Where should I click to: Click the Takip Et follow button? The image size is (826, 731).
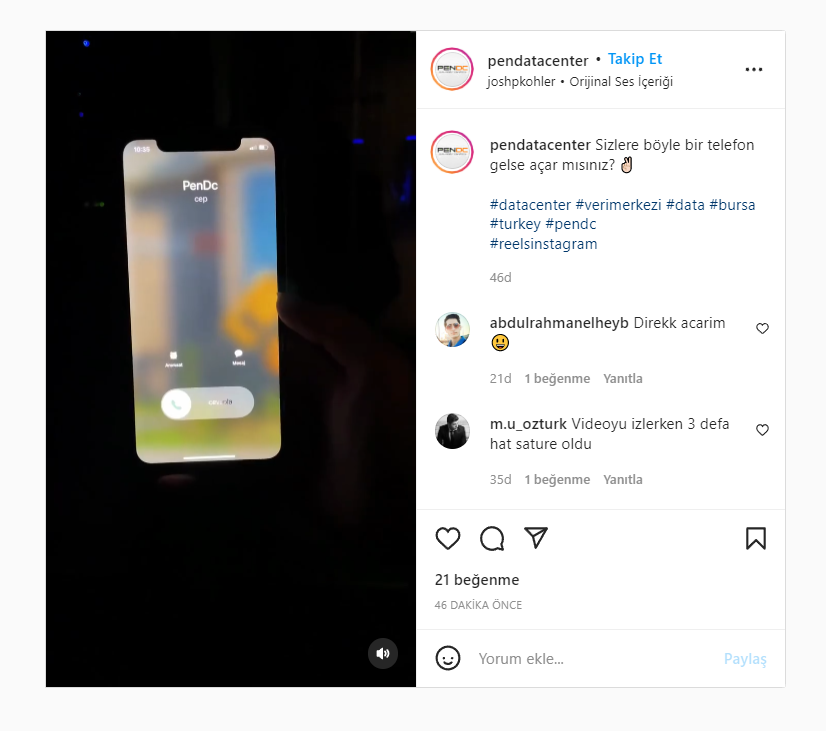click(x=635, y=59)
